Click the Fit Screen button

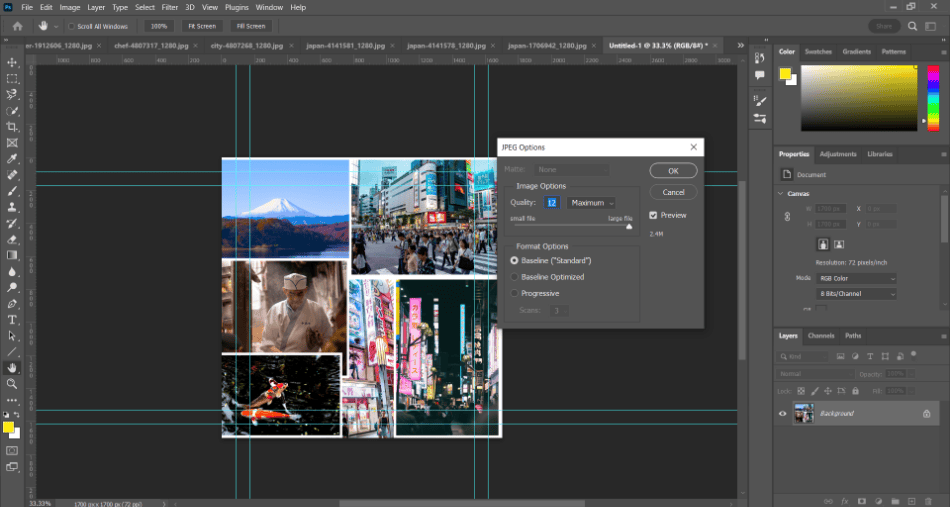tap(202, 26)
